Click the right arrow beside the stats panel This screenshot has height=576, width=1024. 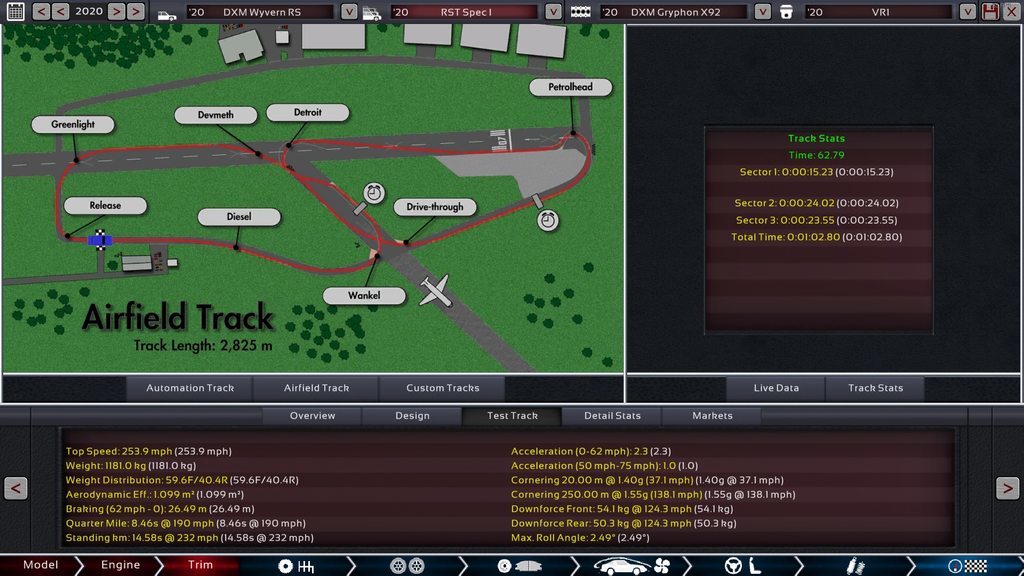point(1007,488)
